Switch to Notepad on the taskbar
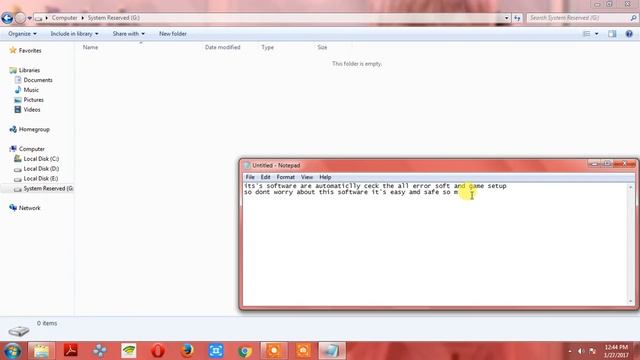Screen dimensions: 640x360 [332, 351]
